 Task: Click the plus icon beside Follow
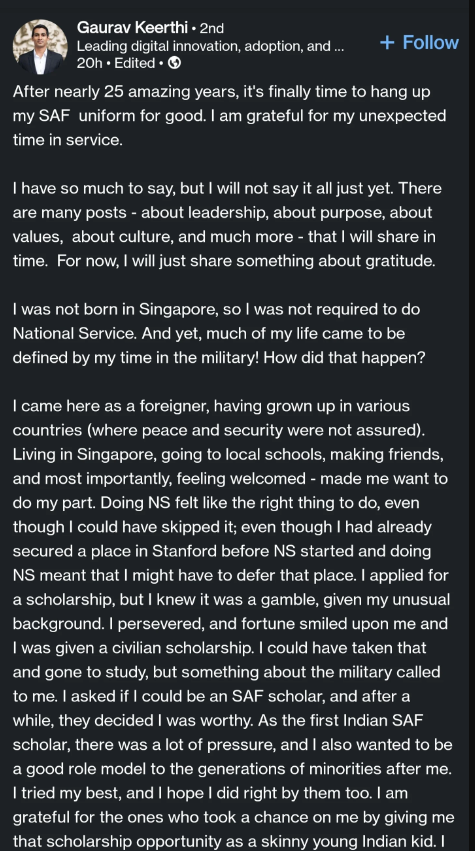pos(387,42)
